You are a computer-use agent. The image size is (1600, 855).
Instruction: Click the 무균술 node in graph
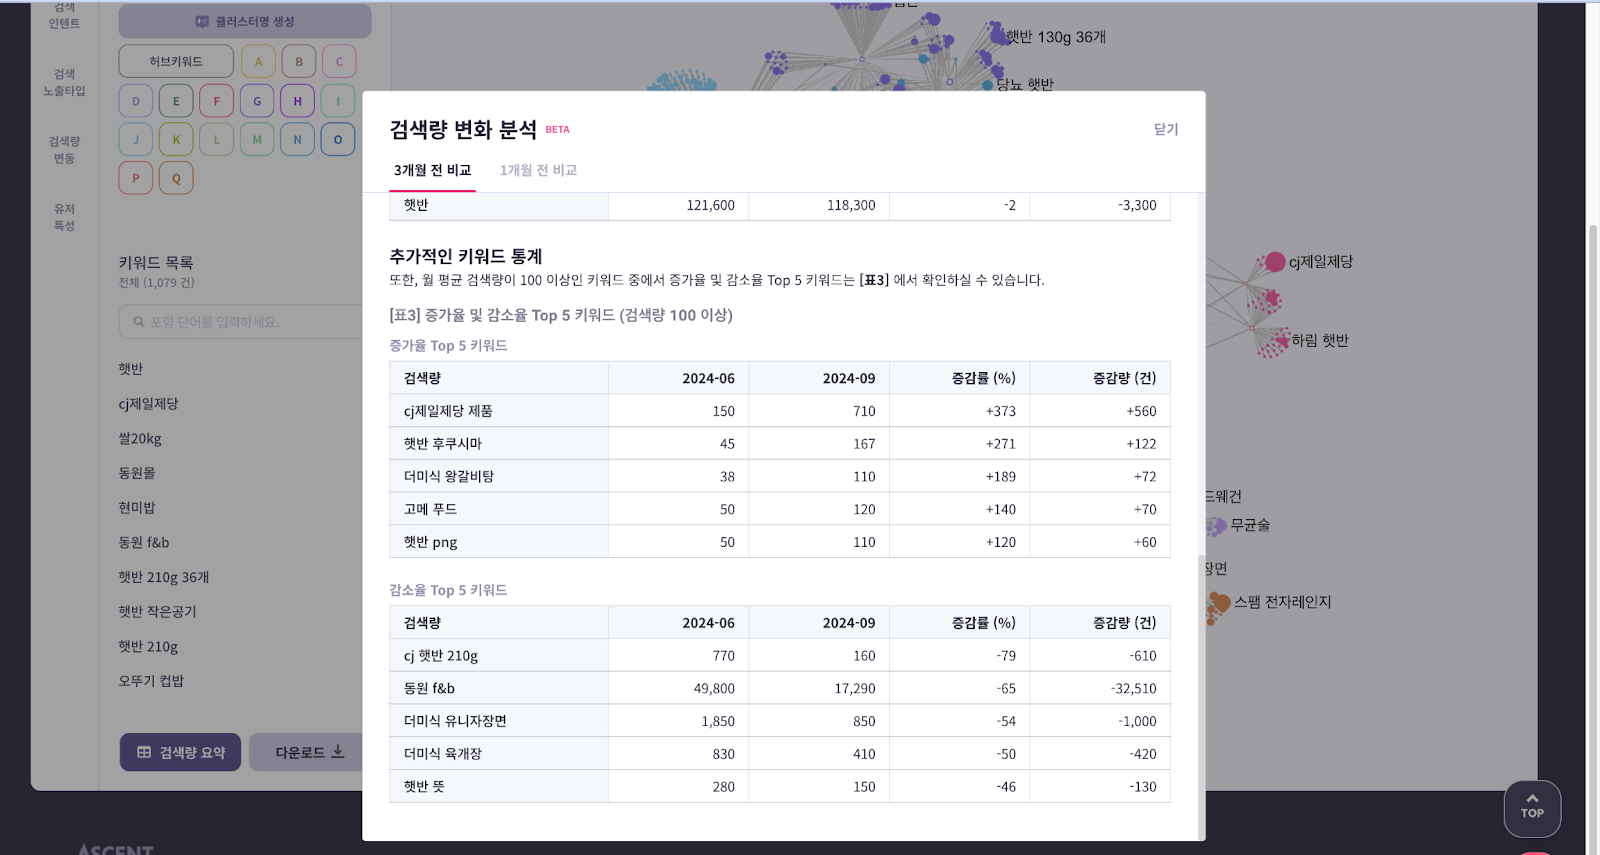point(1217,525)
